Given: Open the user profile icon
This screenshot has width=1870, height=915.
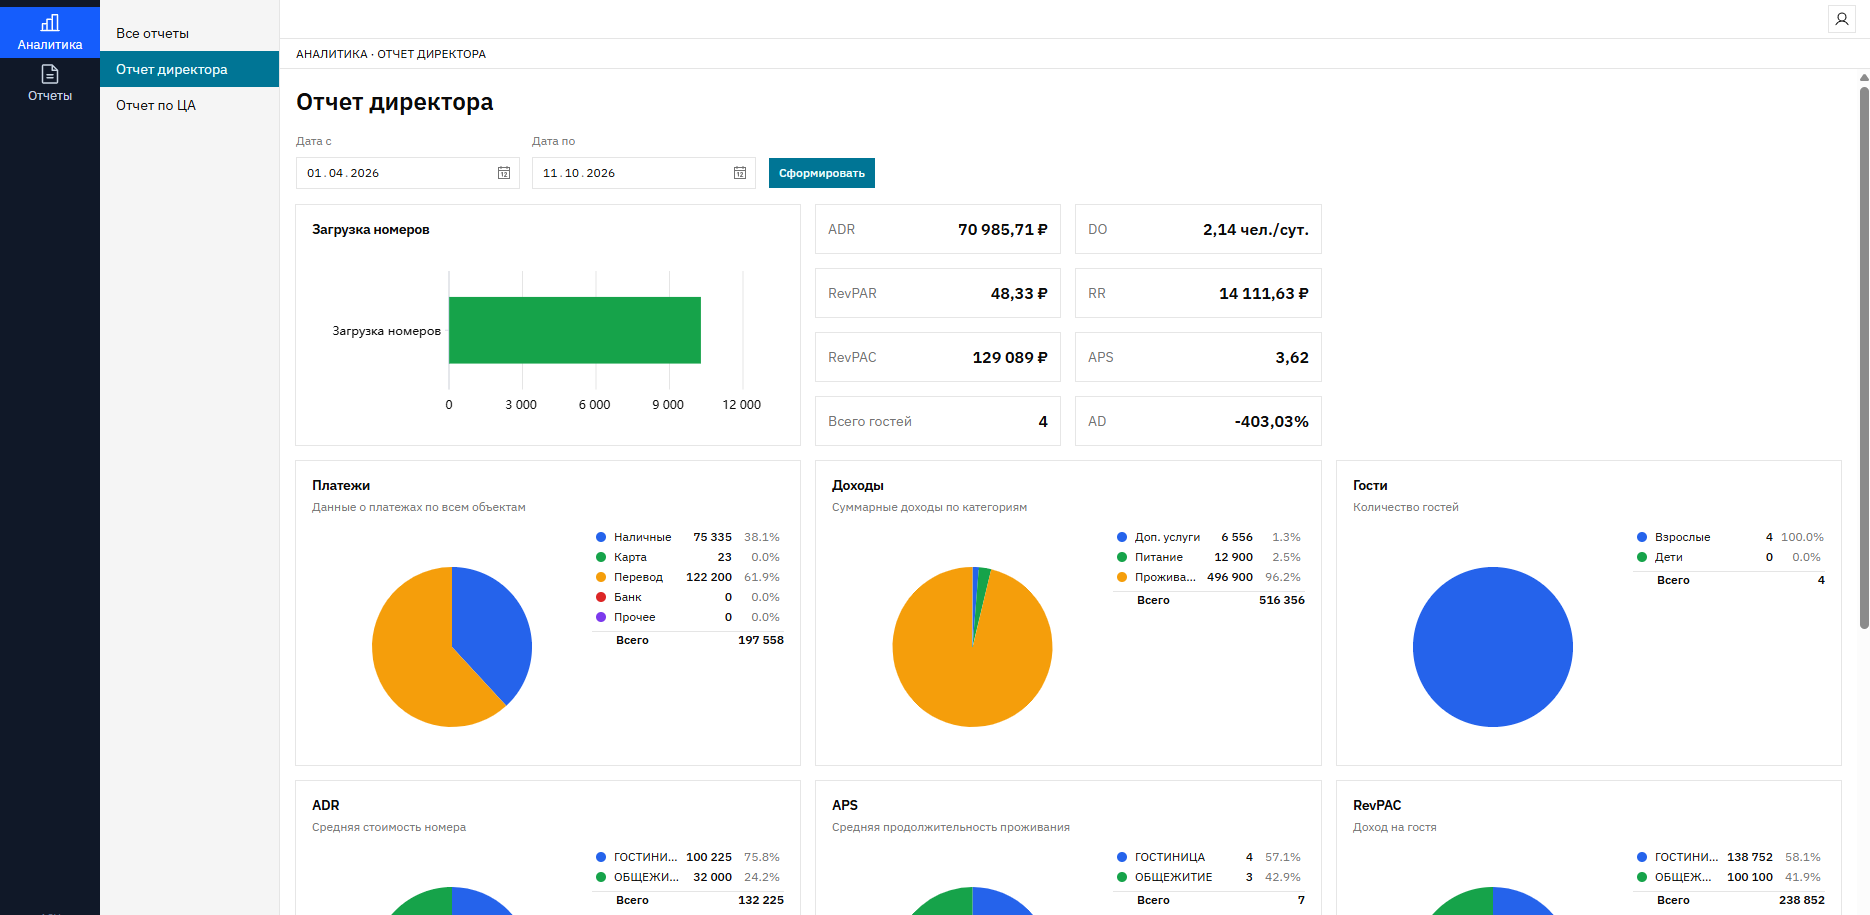Looking at the screenshot, I should 1841,19.
